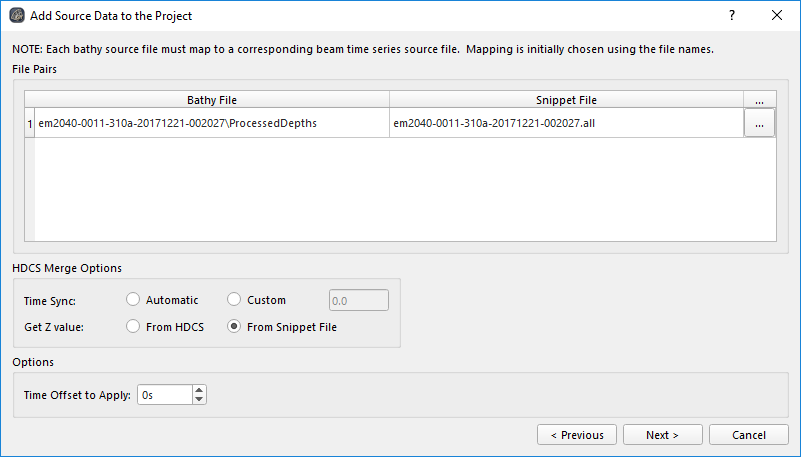Screen dimensions: 801x457
Task: Choose Get Z value From Snippet File
Action: pyautogui.click(x=234, y=327)
